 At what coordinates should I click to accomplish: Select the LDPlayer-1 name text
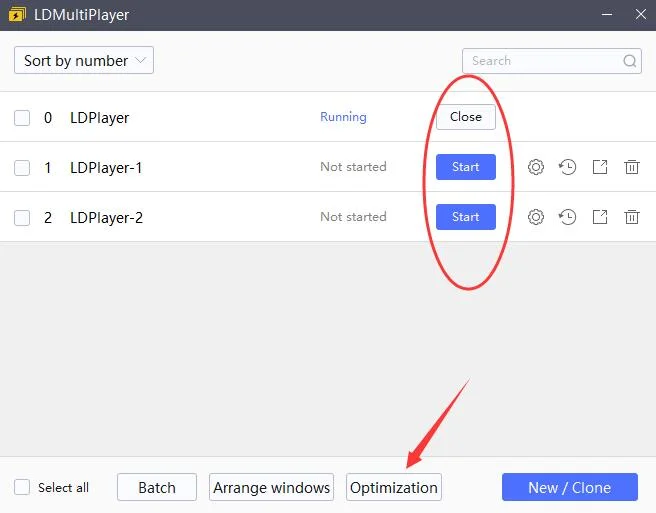[106, 168]
